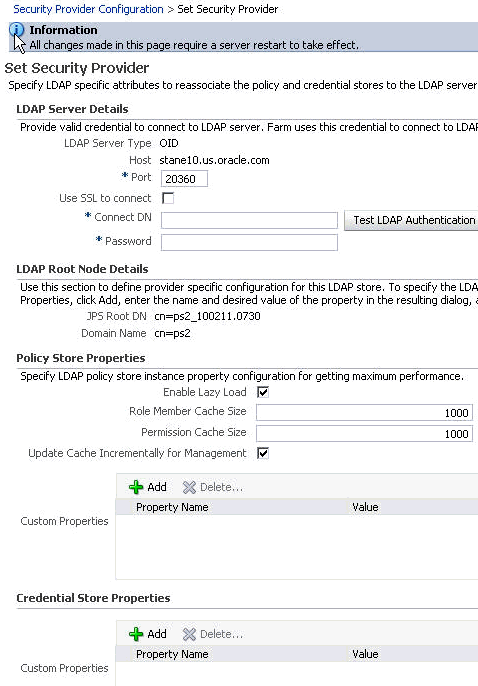Click into the Connect DN field
The image size is (478, 686).
[x=249, y=220]
